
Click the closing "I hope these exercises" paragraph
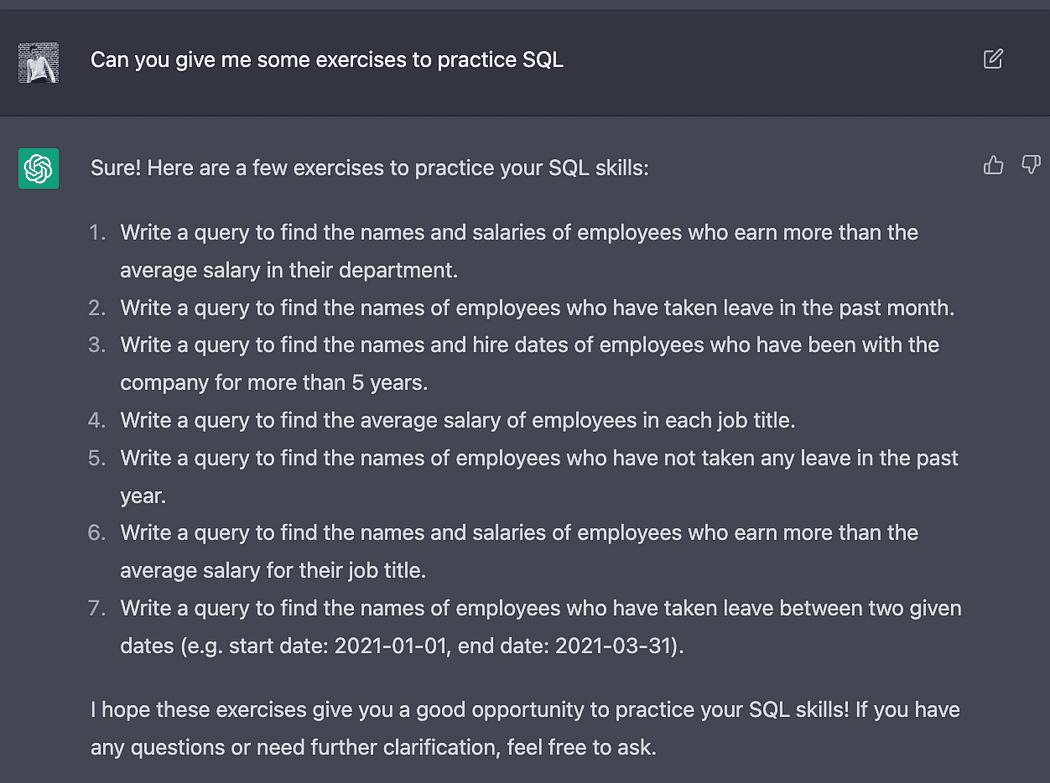(x=524, y=728)
